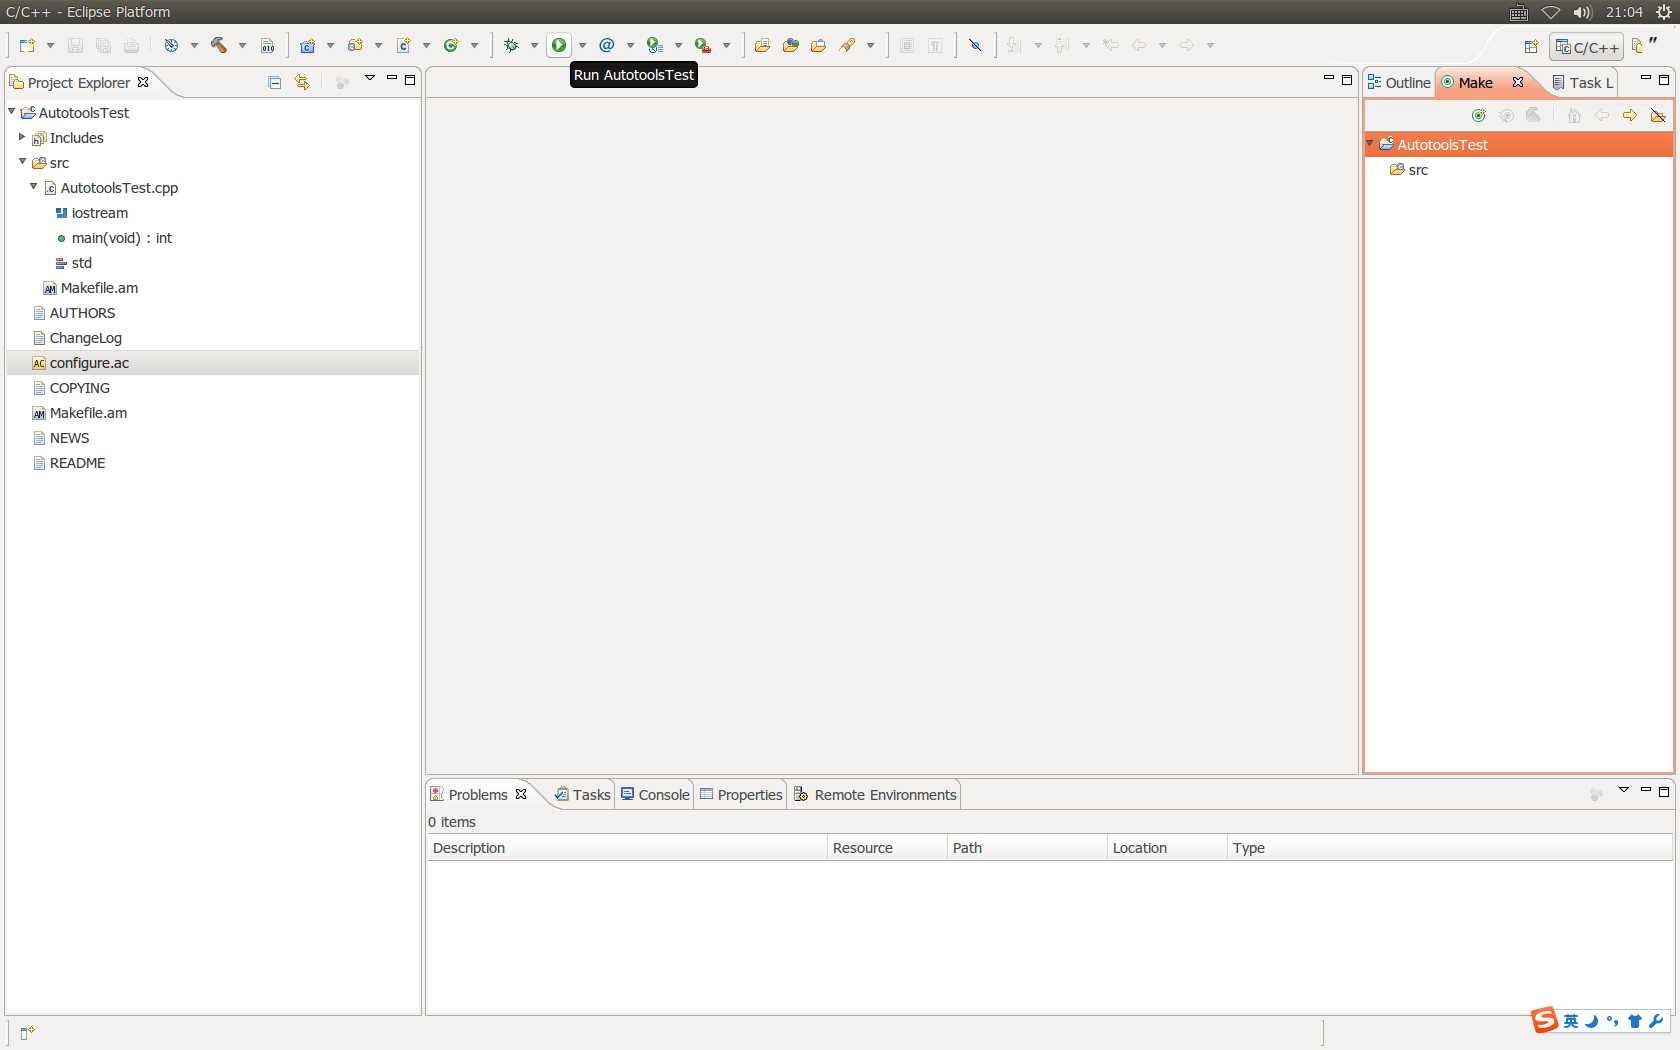Collapse the src folder
This screenshot has height=1050, width=1680.
point(22,162)
